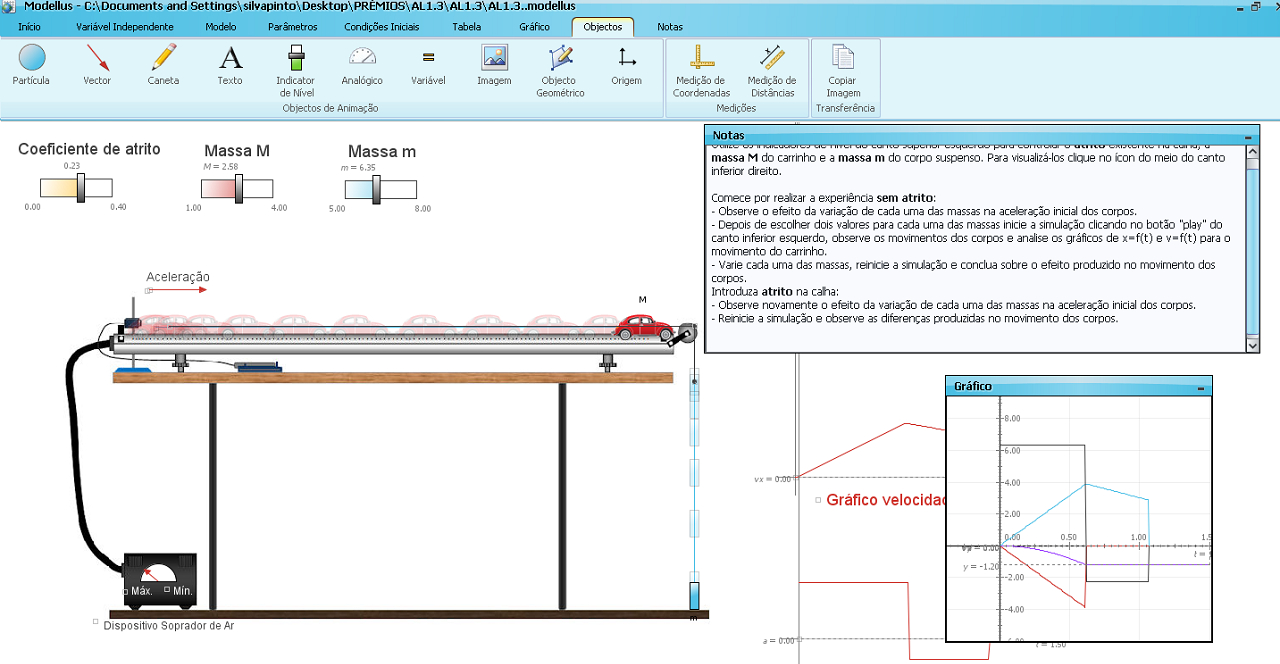
Task: Select the red car labeled M
Action: pyautogui.click(x=646, y=327)
